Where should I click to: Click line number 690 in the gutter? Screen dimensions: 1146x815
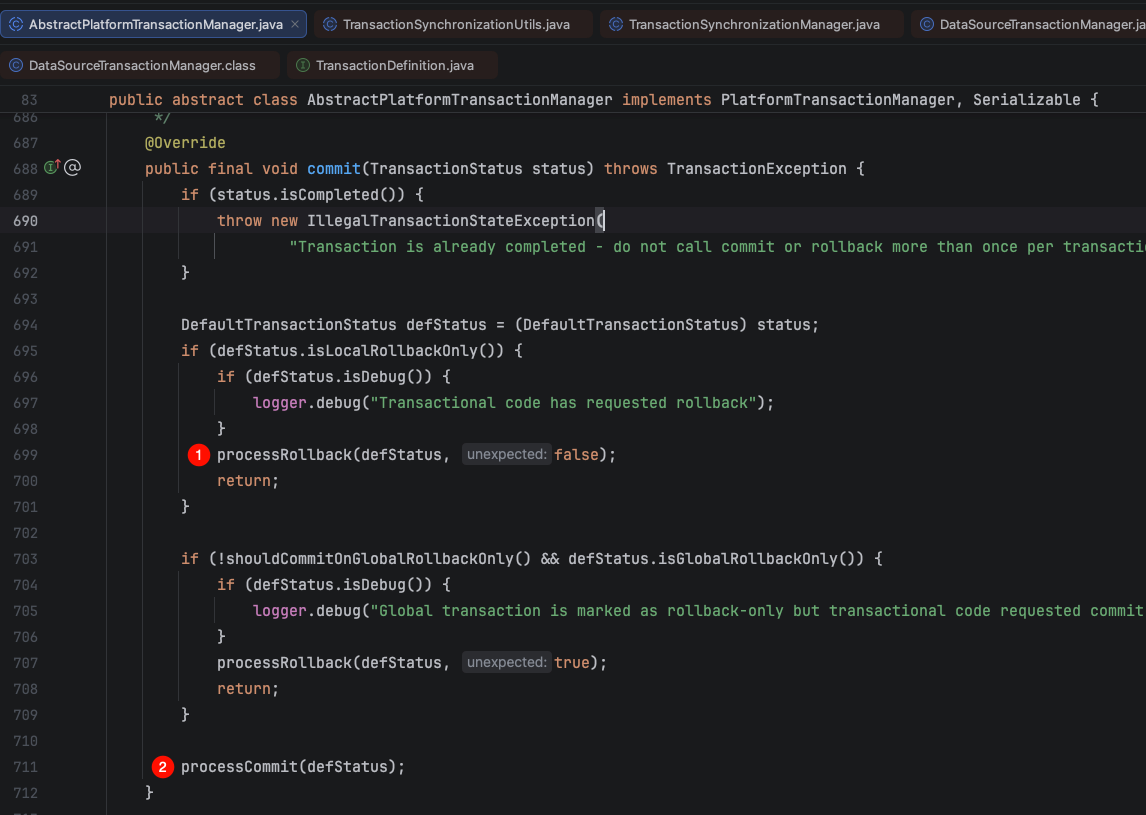(x=25, y=221)
